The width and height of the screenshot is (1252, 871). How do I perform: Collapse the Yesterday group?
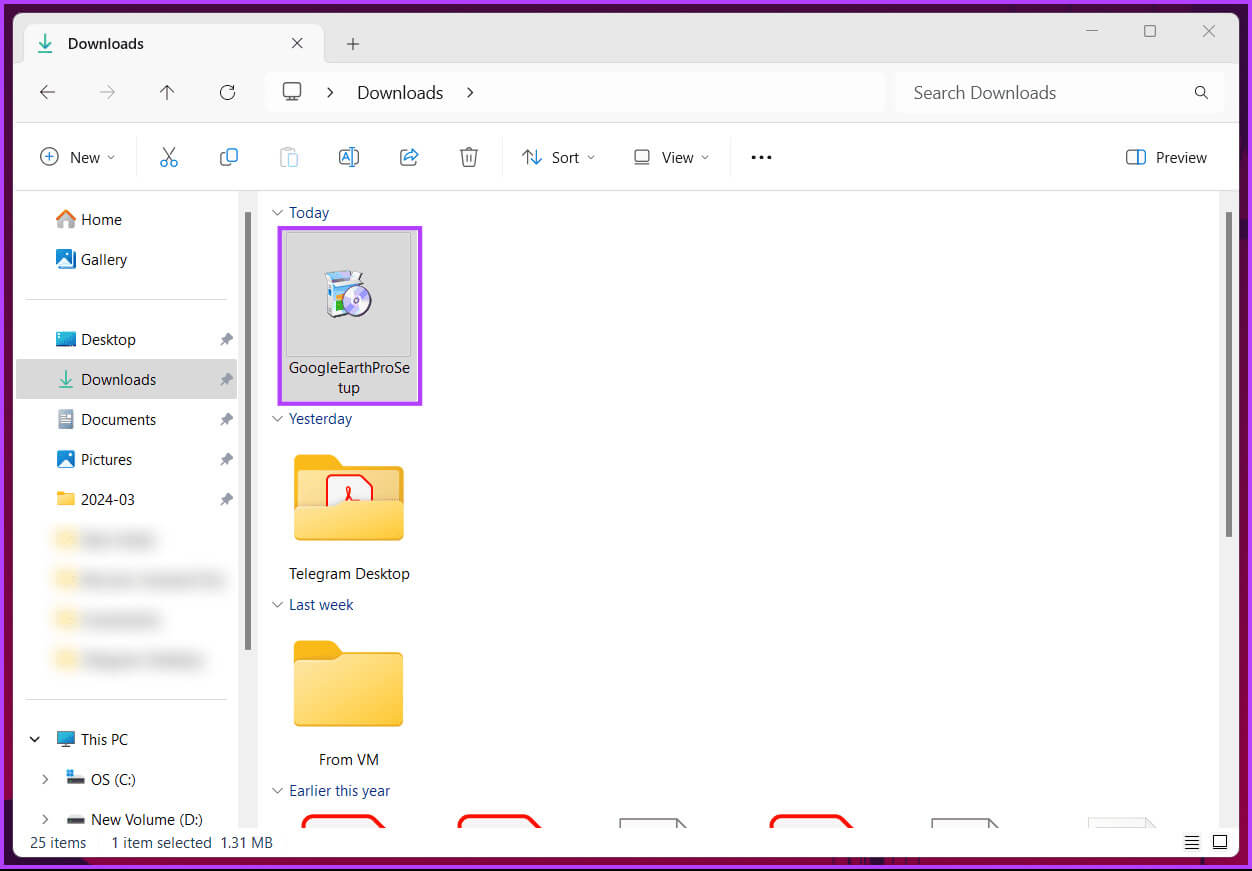coord(277,419)
